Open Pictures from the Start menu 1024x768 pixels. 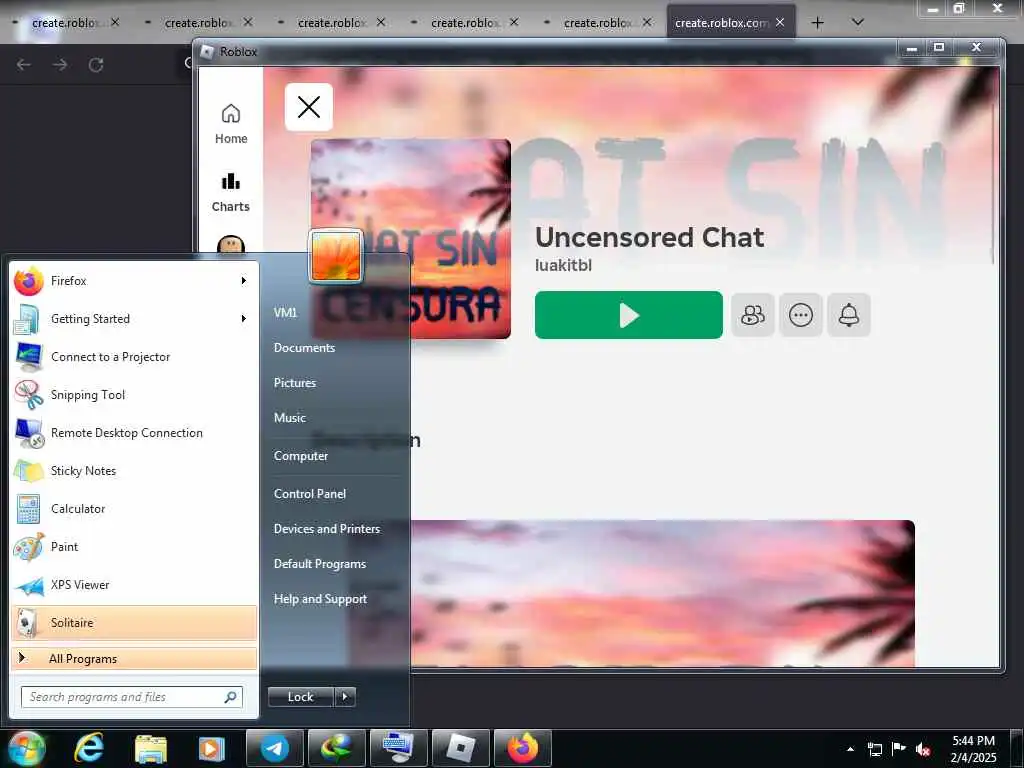pos(295,383)
